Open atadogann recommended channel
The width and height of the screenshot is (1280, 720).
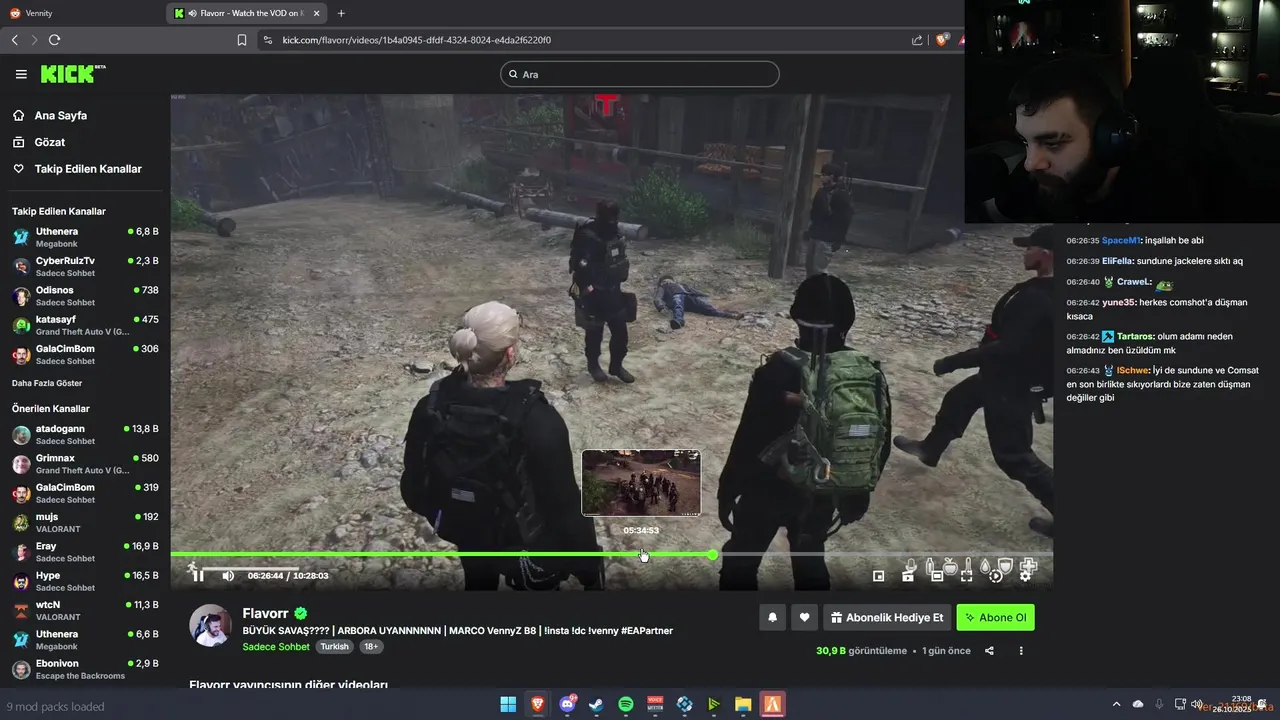tap(85, 434)
